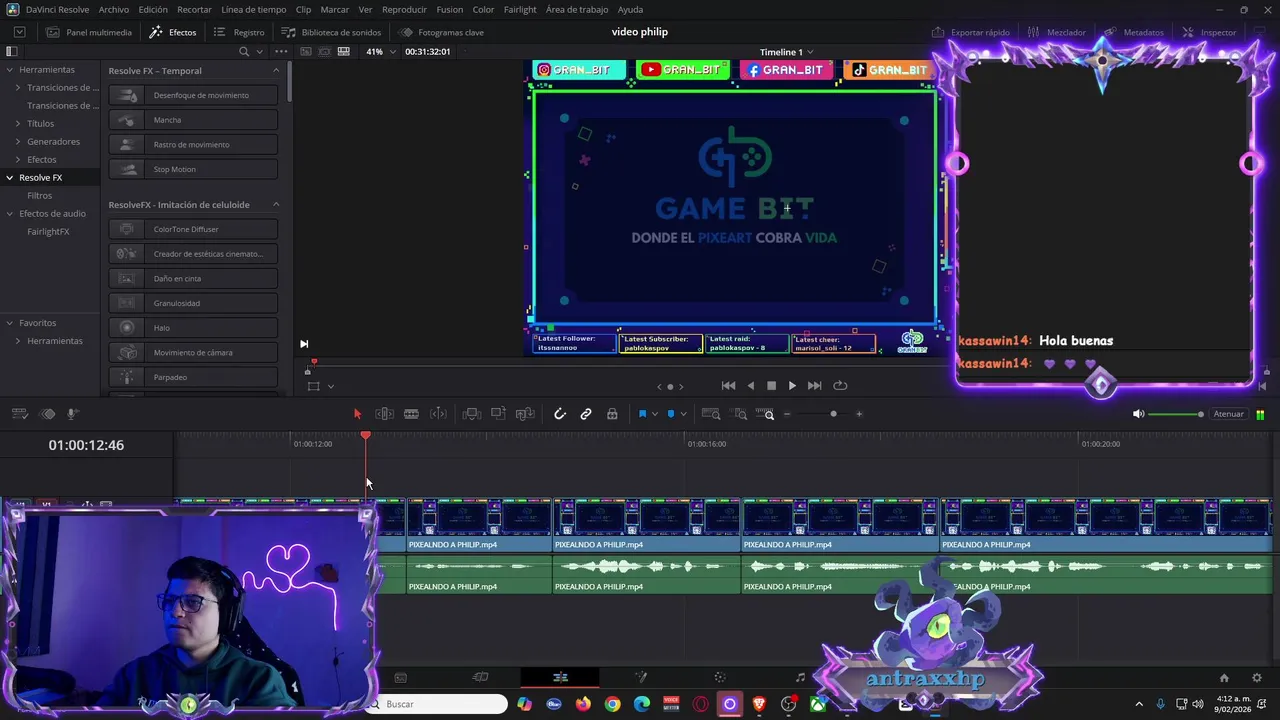Mute audio with the speaker icon
The image size is (1280, 720).
point(1138,414)
